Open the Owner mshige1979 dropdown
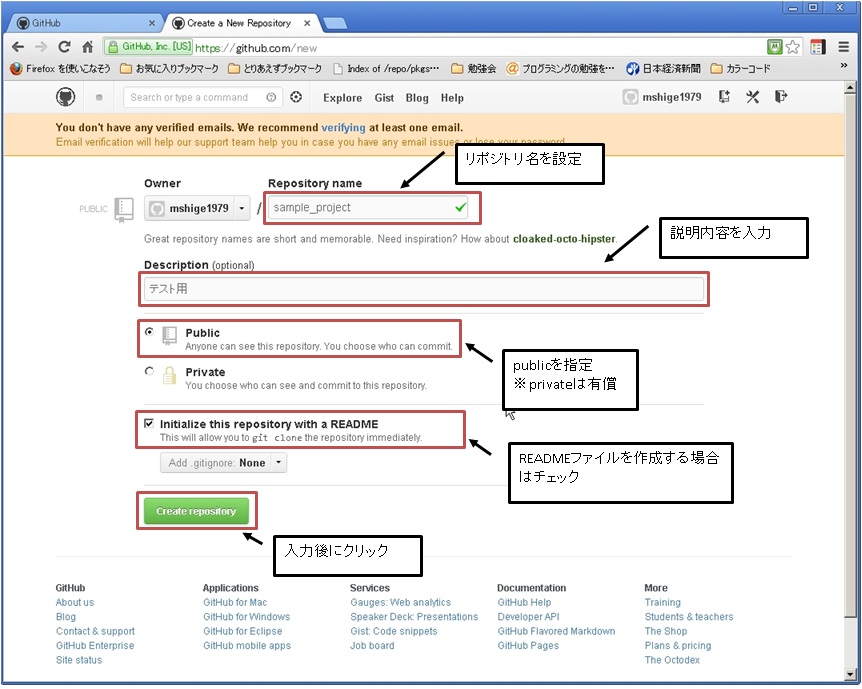 point(197,208)
